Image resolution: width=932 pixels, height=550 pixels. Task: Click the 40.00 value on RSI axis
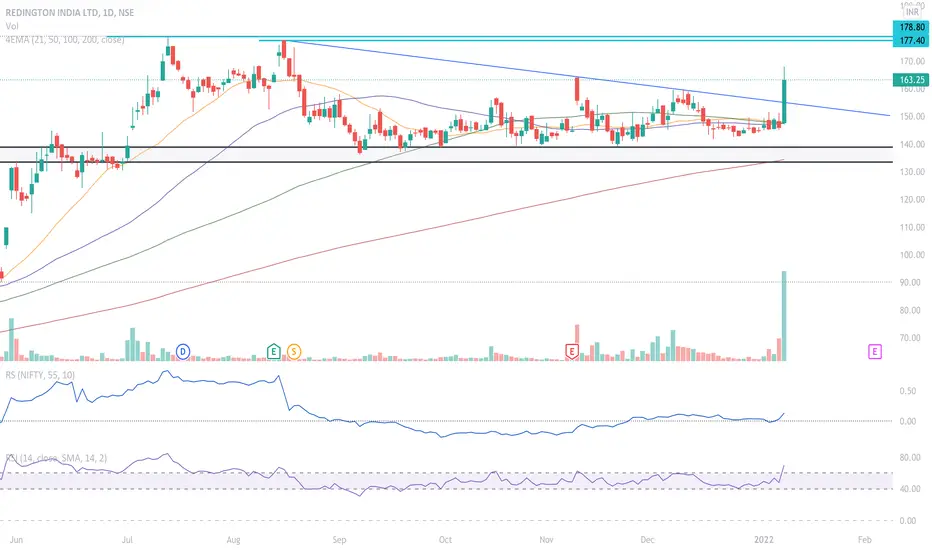tap(910, 489)
